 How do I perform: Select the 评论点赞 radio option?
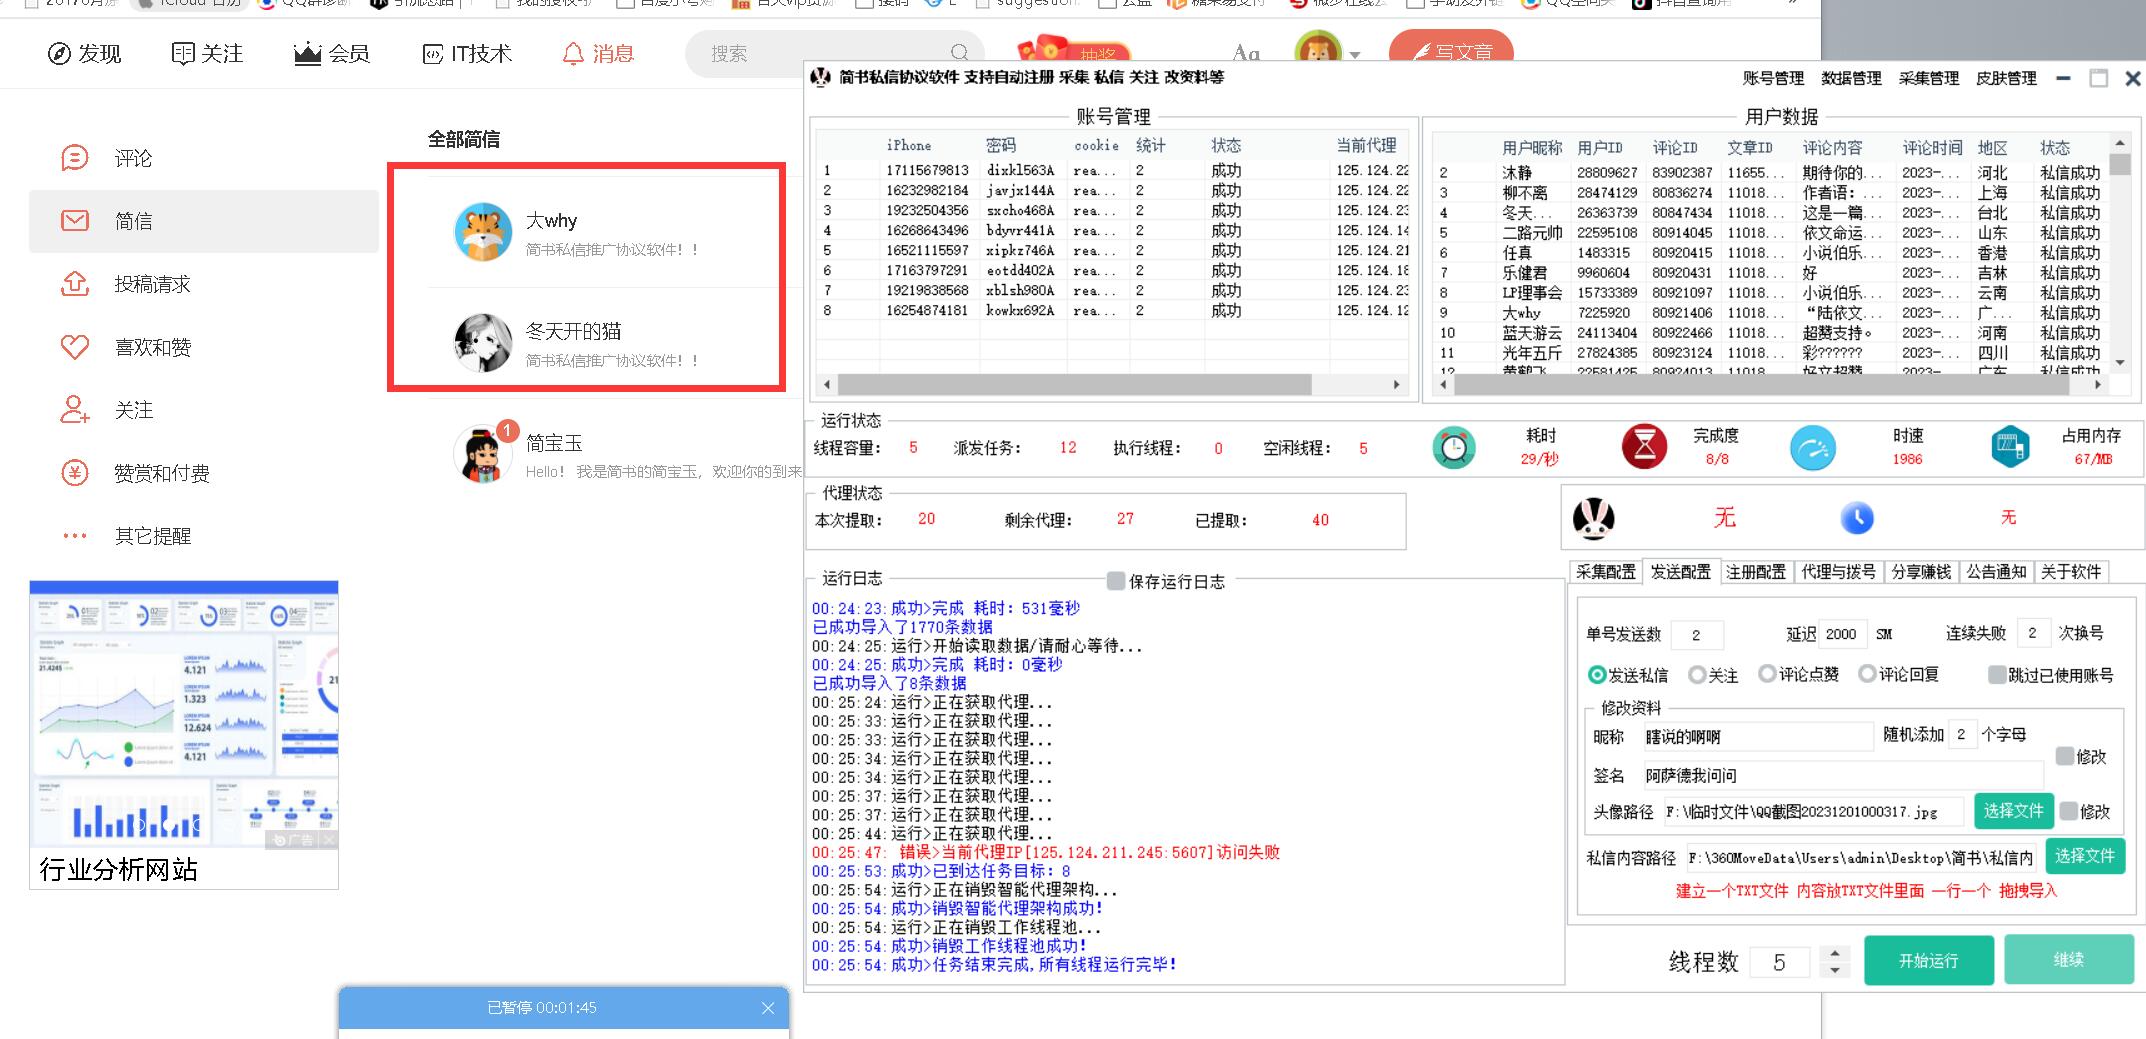[x=1767, y=674]
